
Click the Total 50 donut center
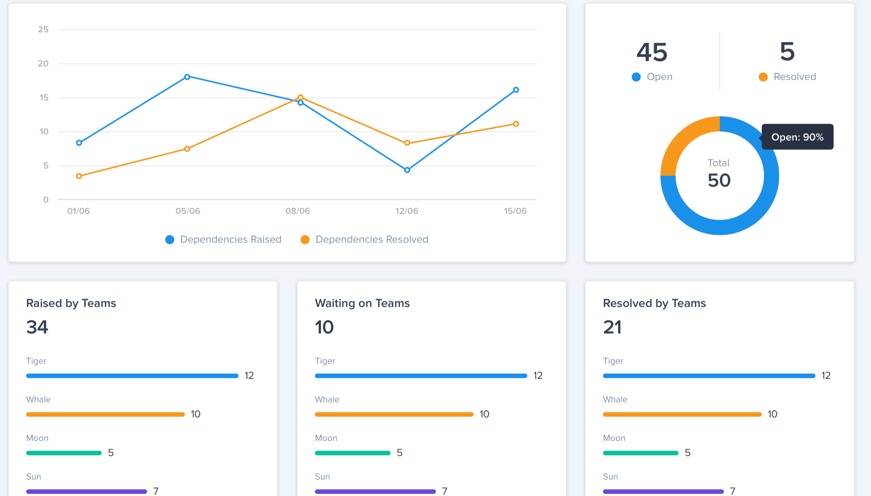coord(719,174)
